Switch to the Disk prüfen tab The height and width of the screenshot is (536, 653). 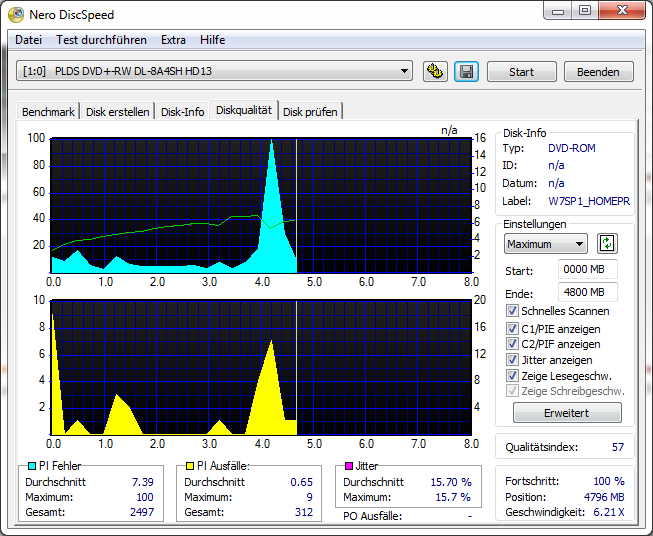310,112
